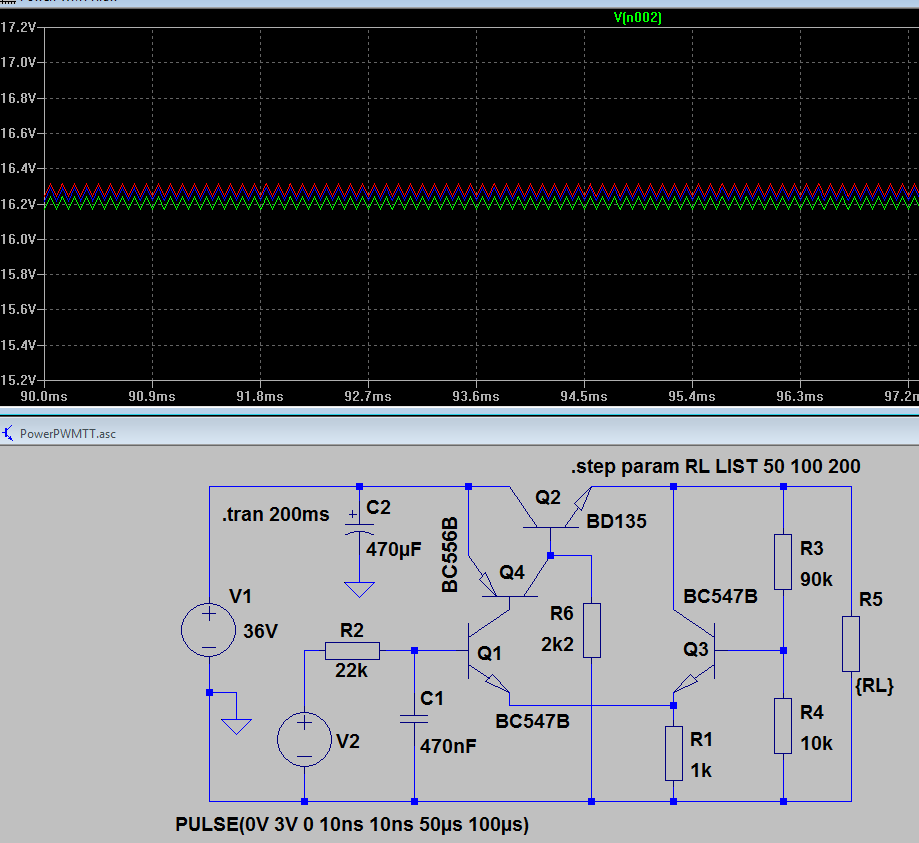Click the BC556B model label

click(x=450, y=555)
